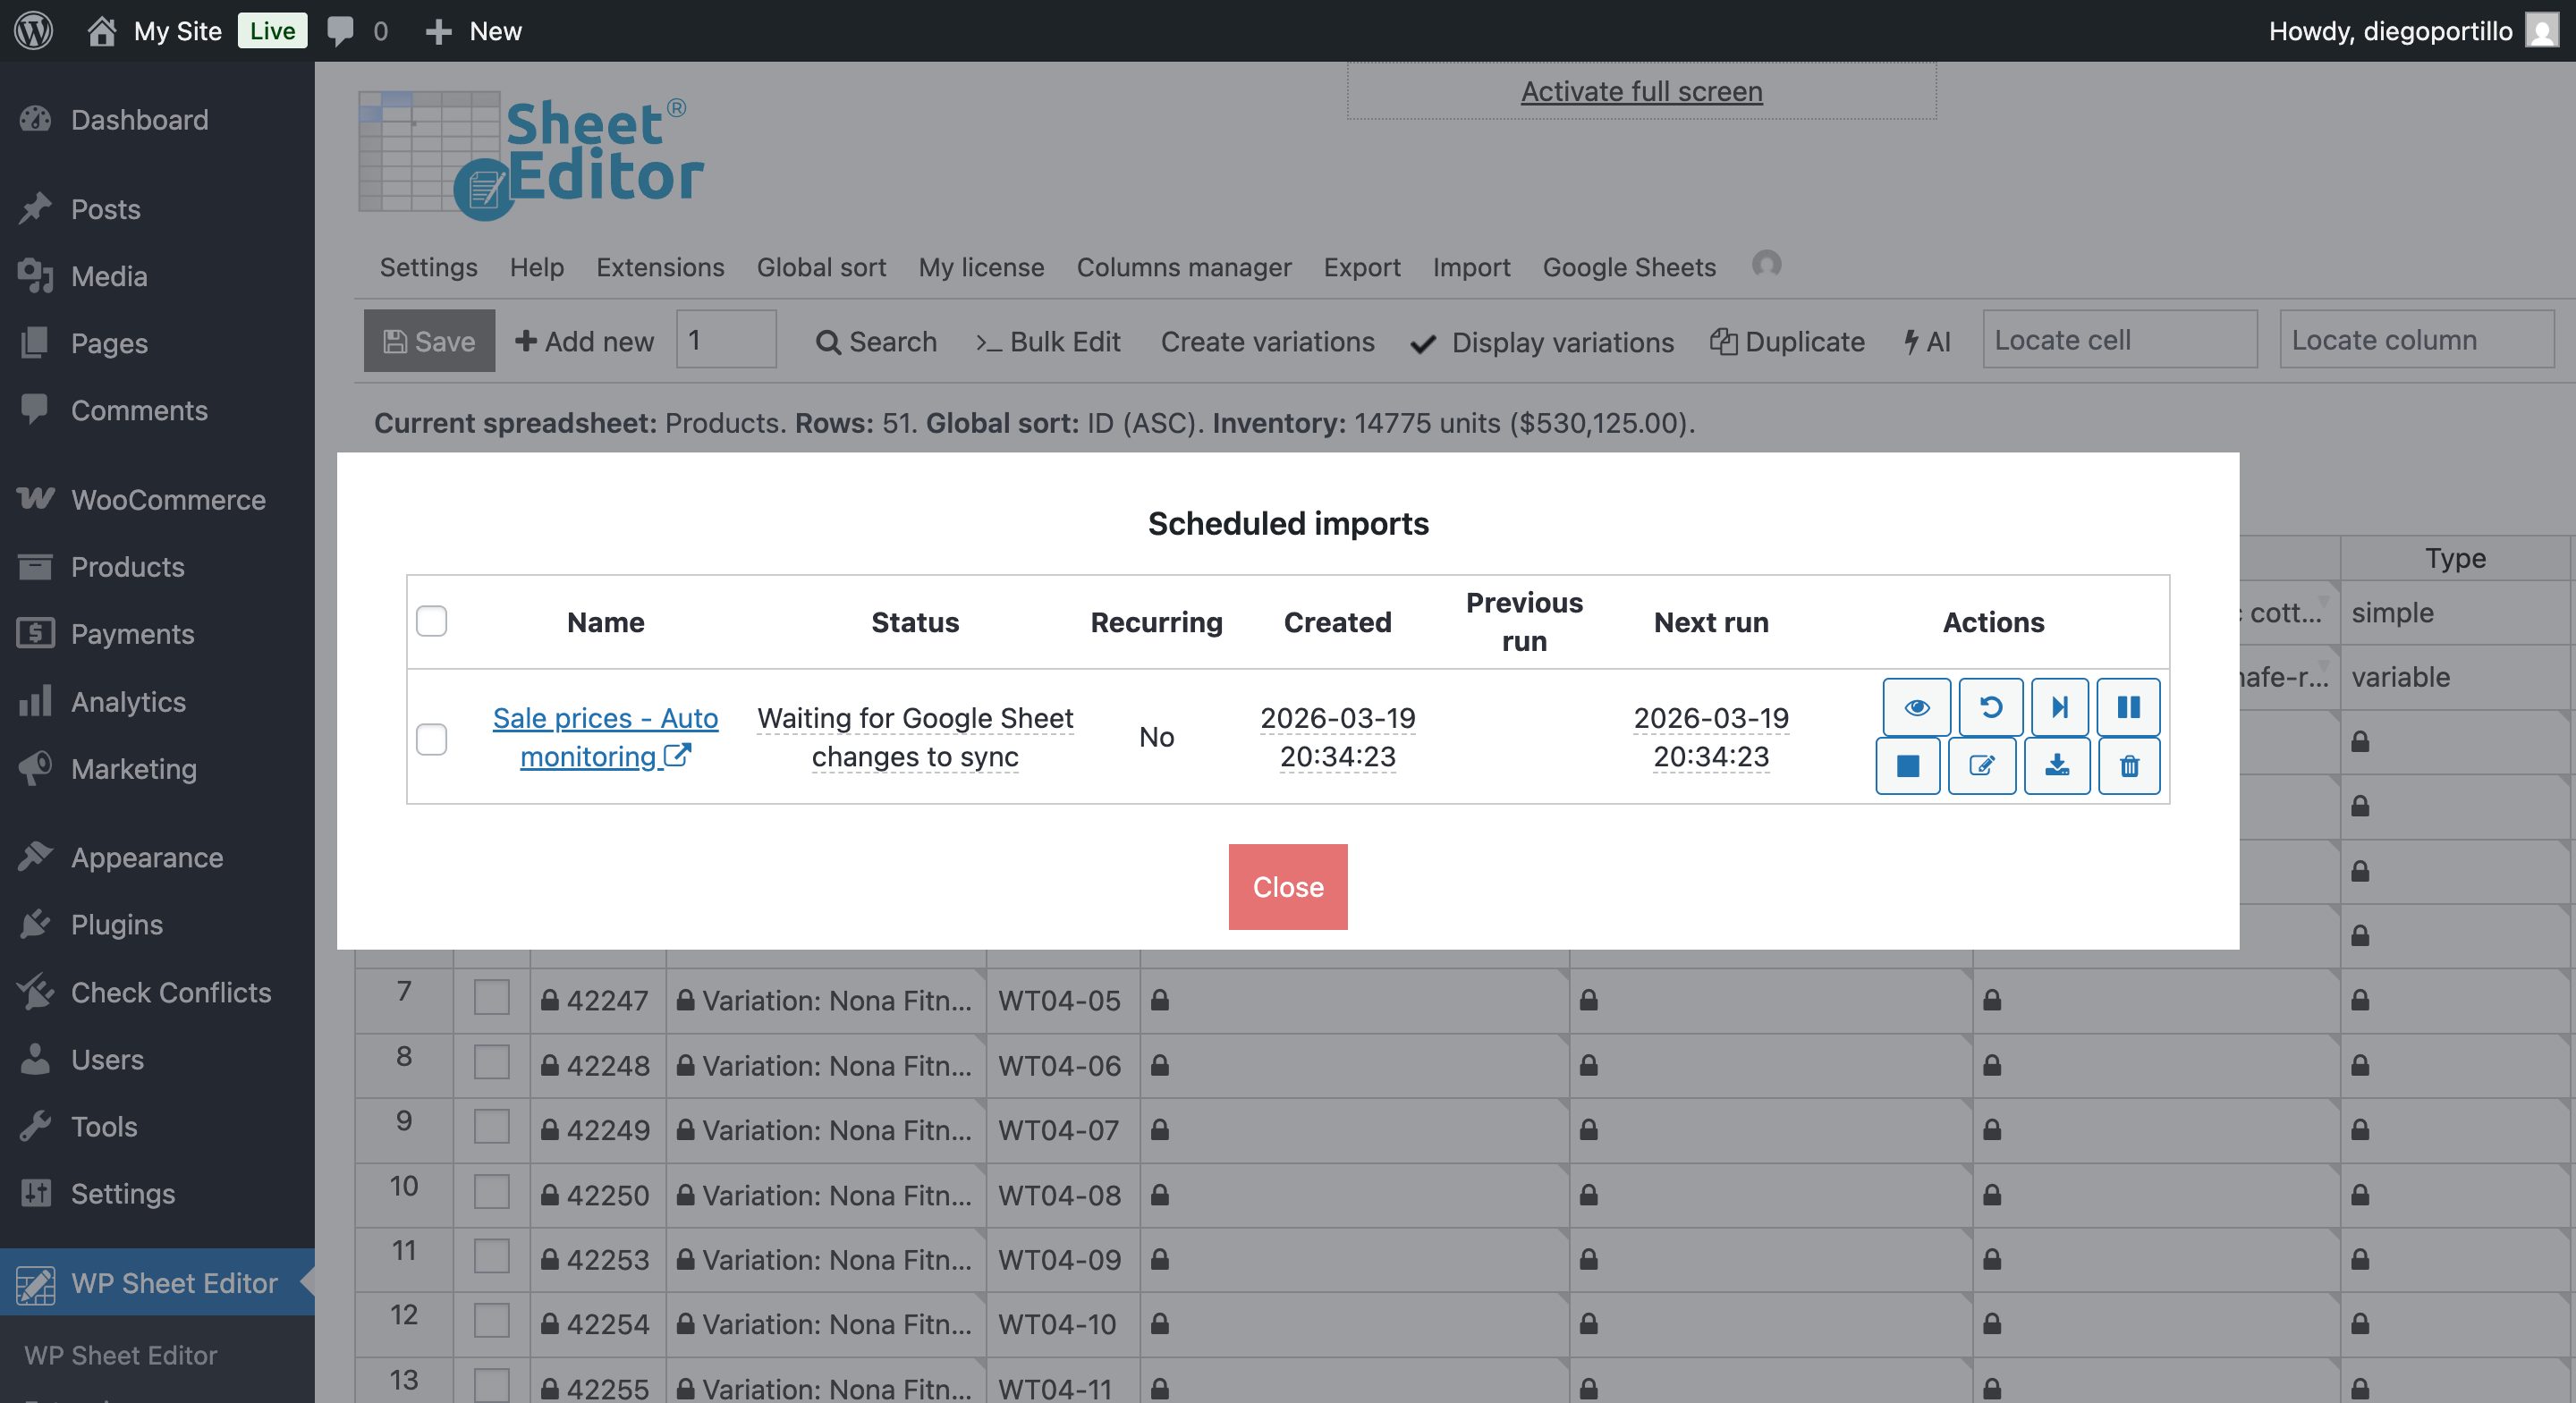Rerun the Sale prices scheduled import
The width and height of the screenshot is (2576, 1403).
1991,707
